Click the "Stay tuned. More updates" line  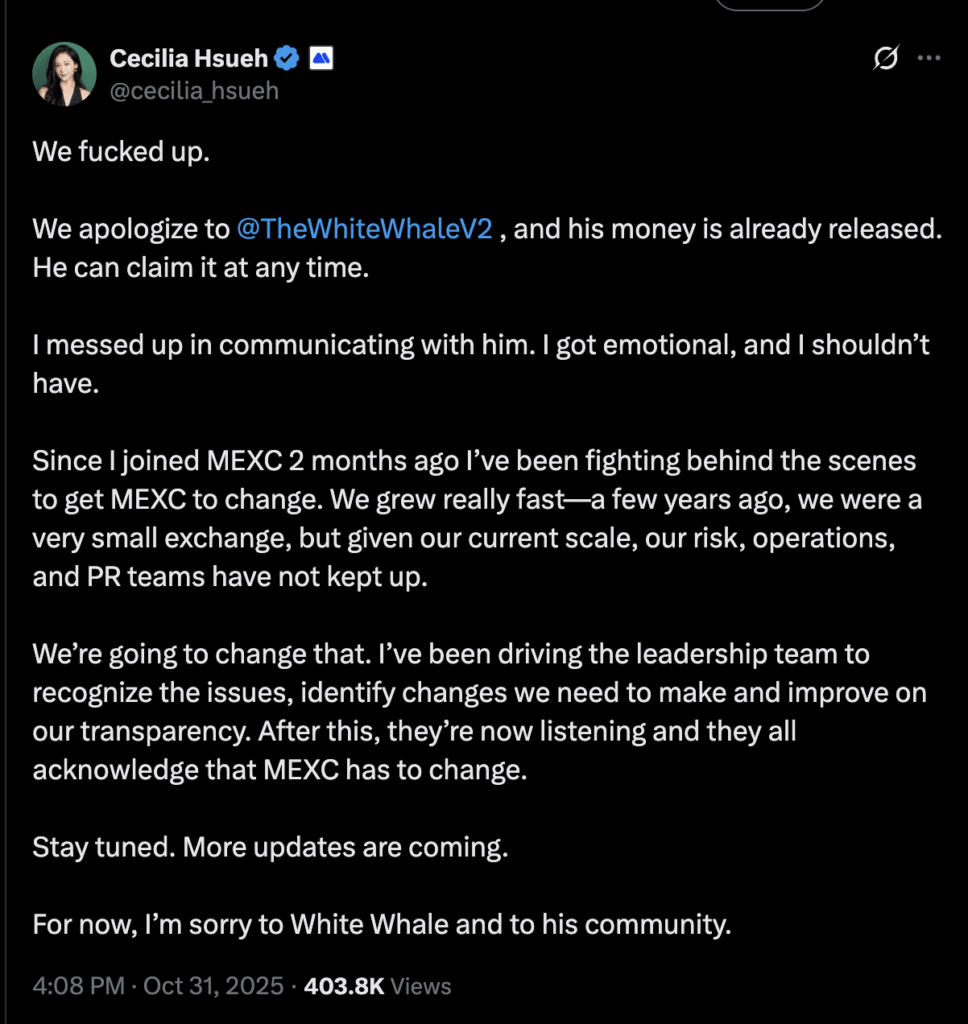coord(270,848)
